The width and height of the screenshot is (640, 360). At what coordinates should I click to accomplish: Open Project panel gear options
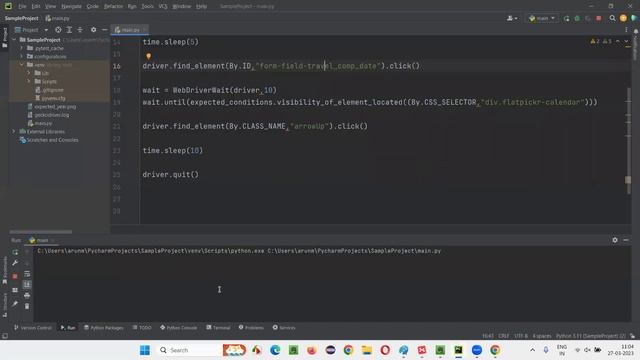pos(93,30)
